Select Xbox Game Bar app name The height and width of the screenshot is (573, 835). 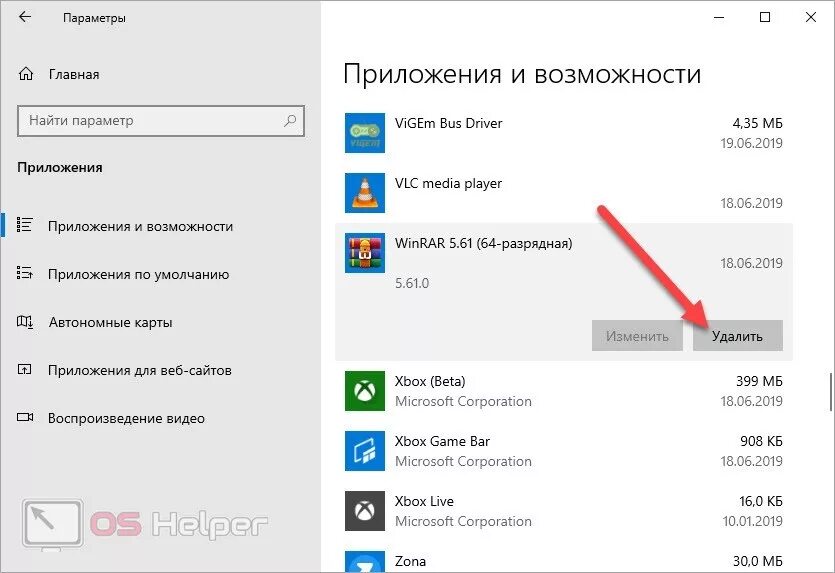[442, 441]
